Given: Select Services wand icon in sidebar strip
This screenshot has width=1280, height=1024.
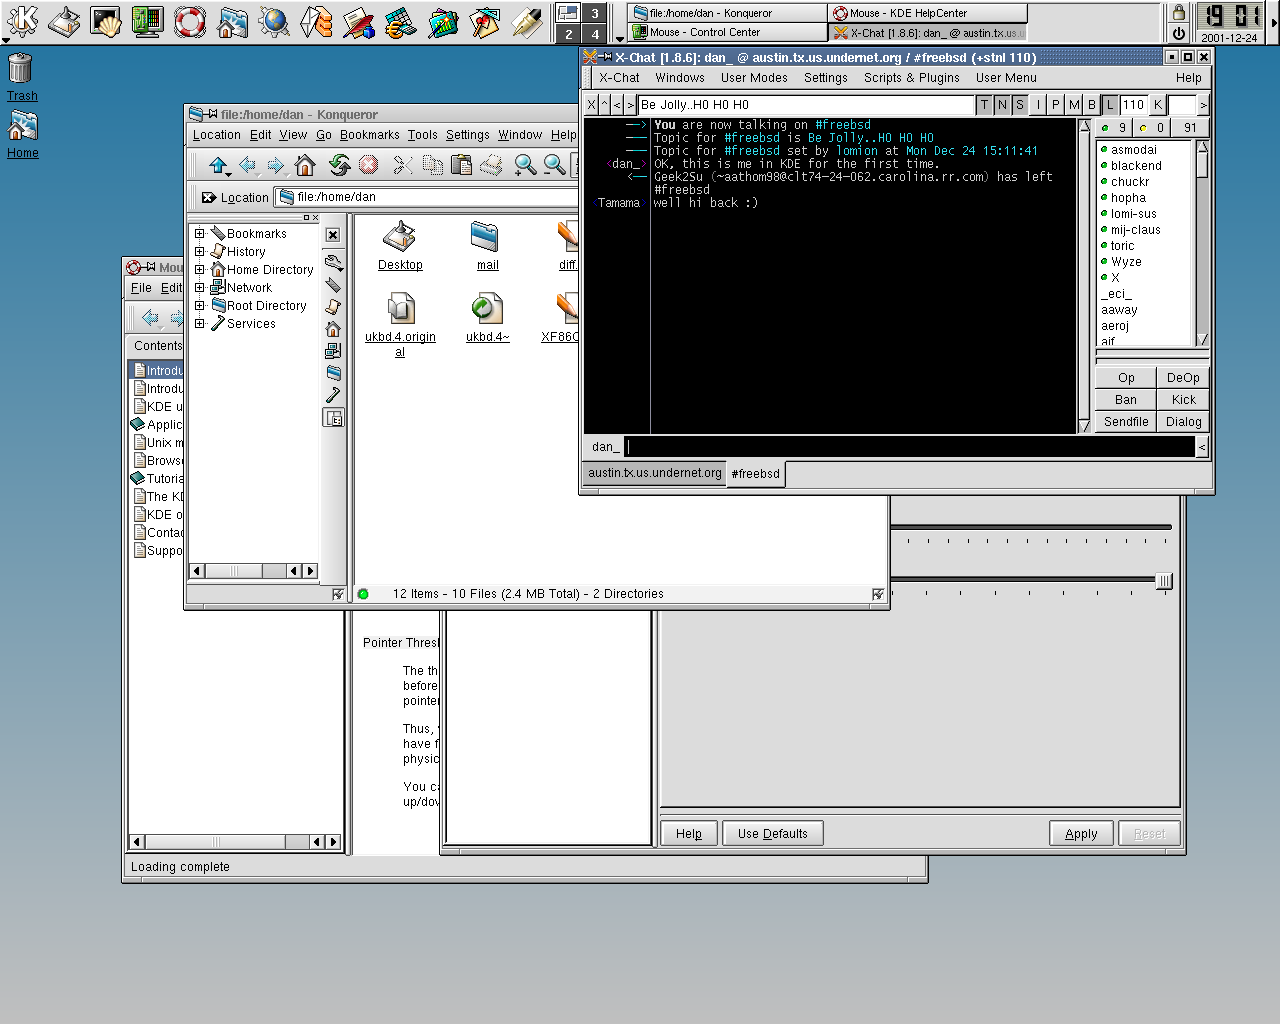Looking at the screenshot, I should [333, 395].
